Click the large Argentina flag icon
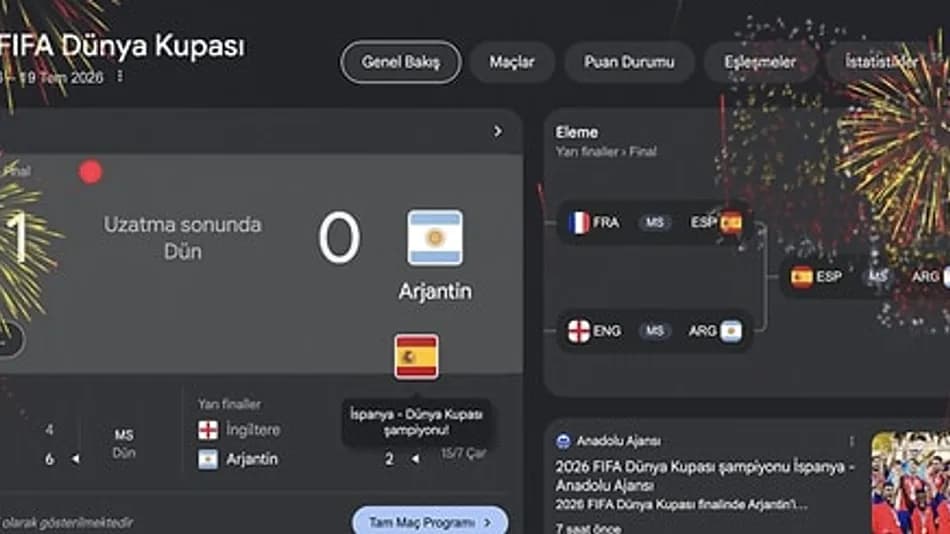950x534 pixels. pos(435,238)
